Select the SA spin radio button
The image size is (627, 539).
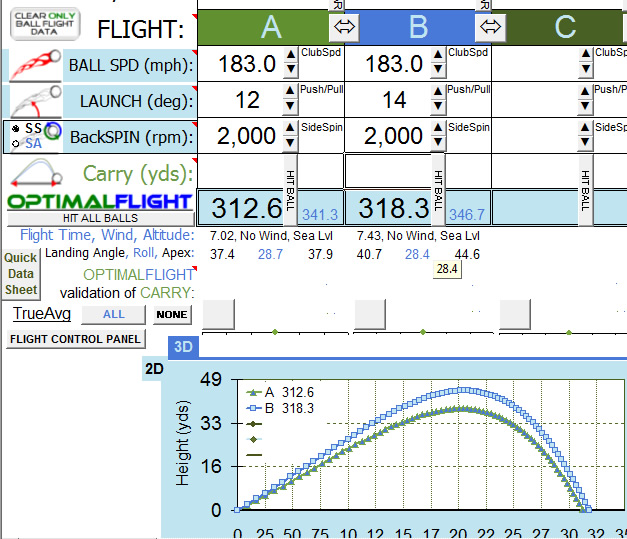tap(16, 144)
